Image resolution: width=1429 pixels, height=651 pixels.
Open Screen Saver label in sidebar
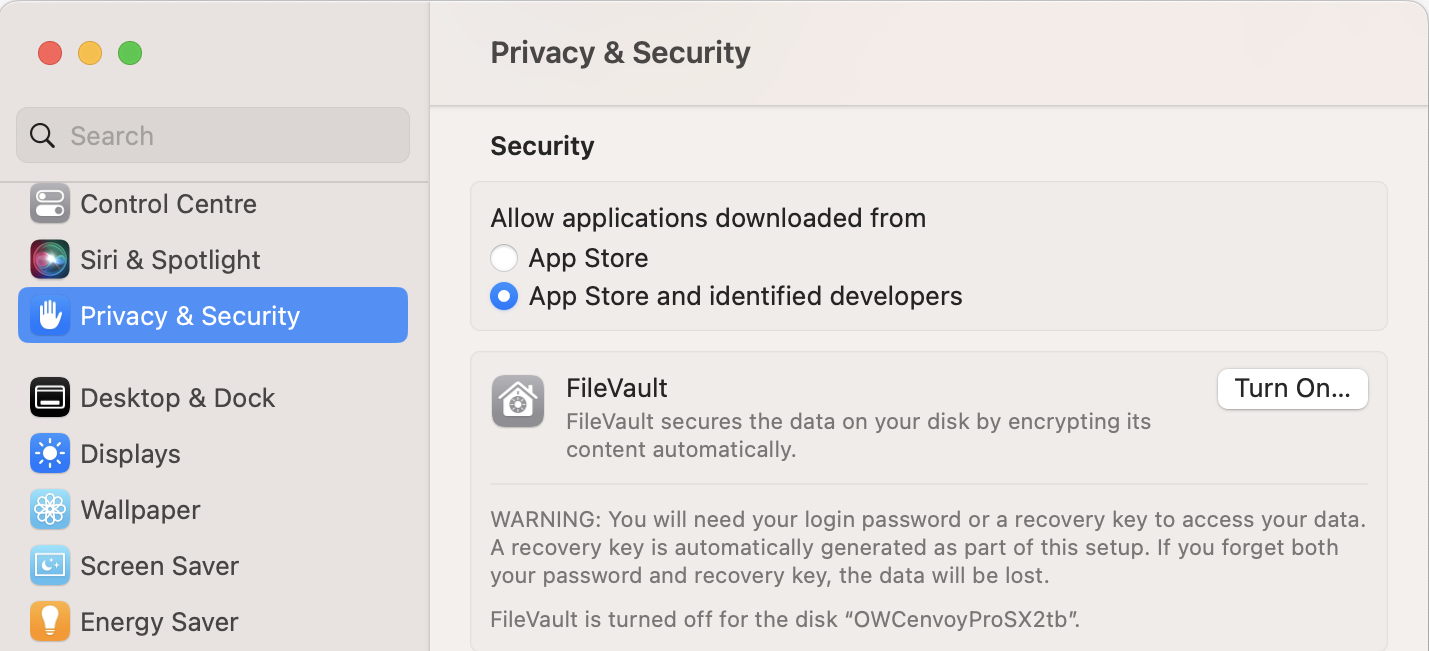tap(160, 566)
